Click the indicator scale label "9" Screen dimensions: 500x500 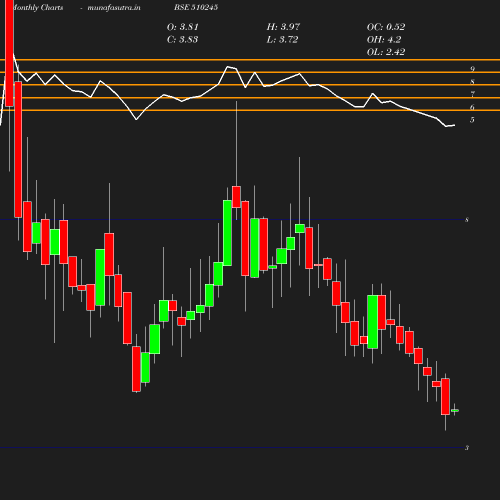472,69
